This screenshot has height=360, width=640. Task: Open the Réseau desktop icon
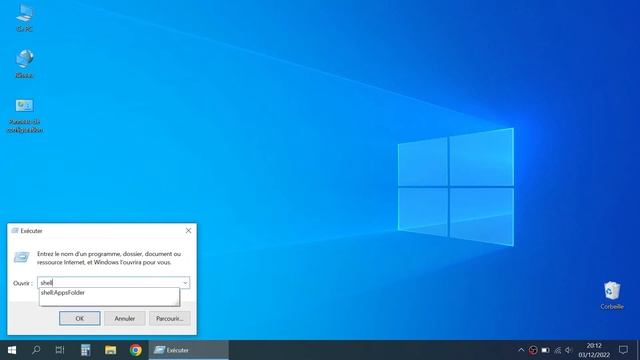click(x=24, y=63)
